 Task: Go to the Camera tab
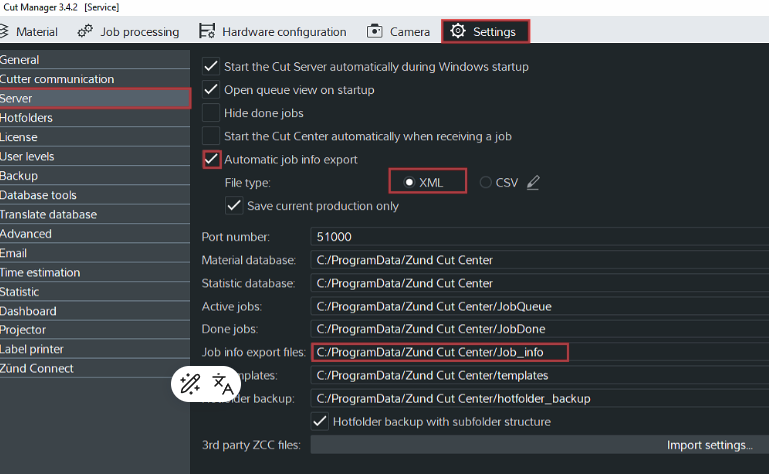pos(399,31)
